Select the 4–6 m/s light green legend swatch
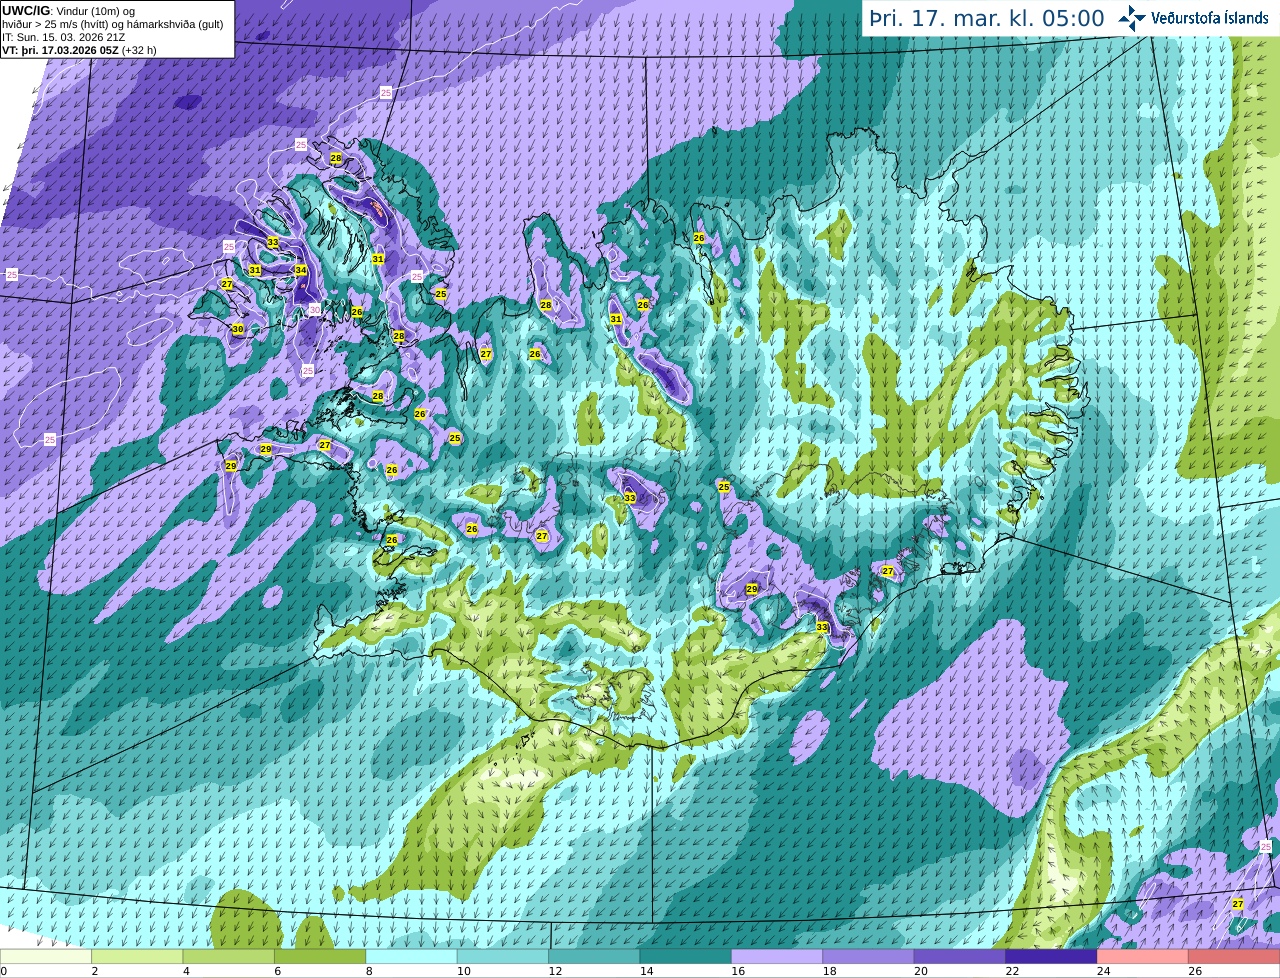Viewport: 1280px width, 978px height. tap(229, 956)
